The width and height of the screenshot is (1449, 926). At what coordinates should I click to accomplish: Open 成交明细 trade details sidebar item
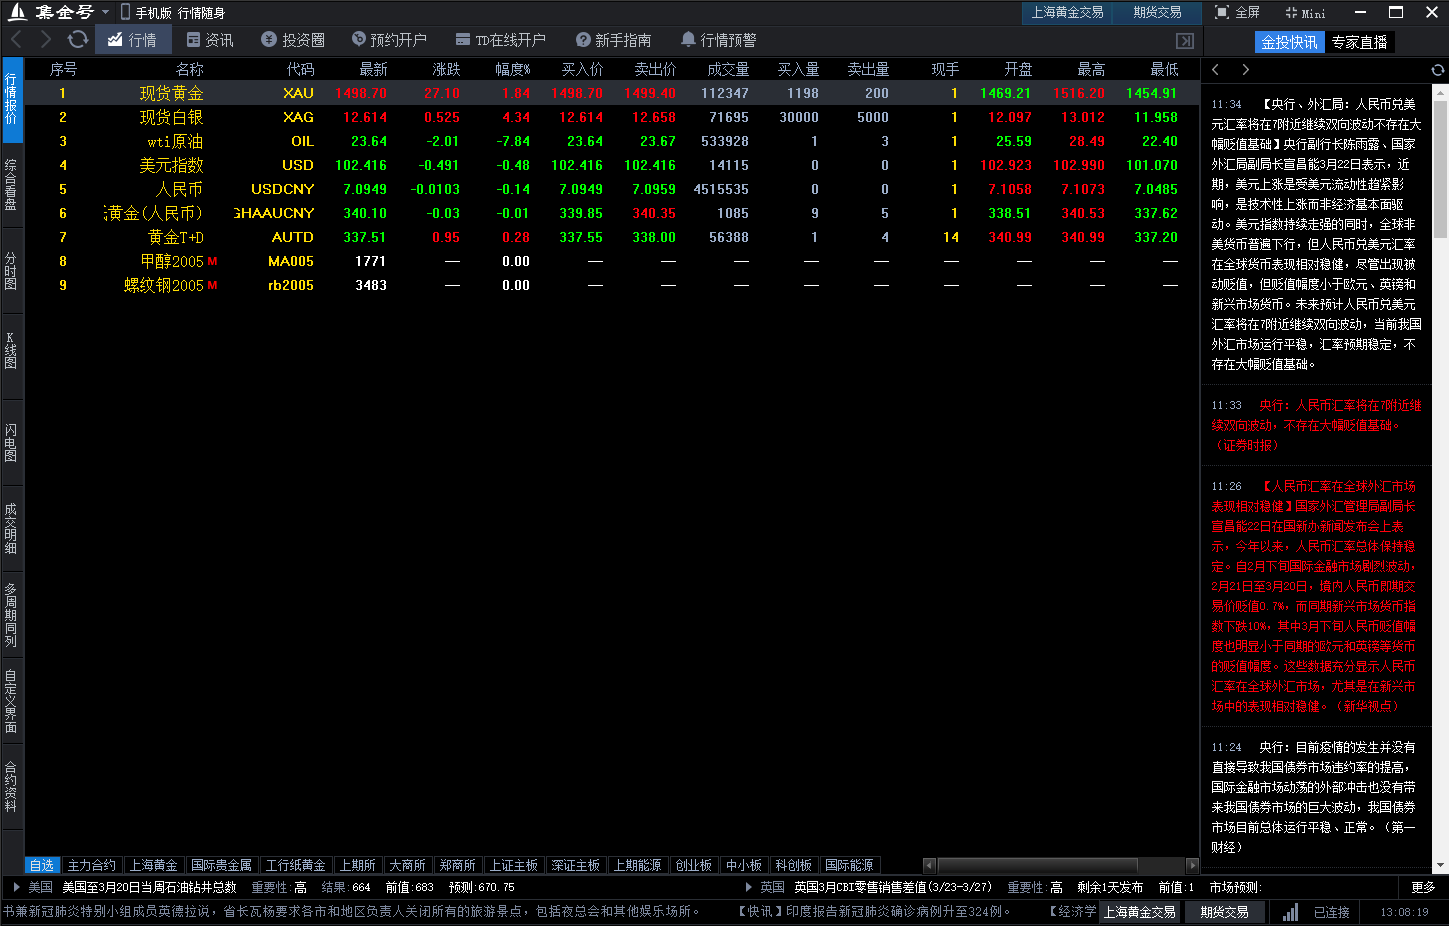click(x=11, y=529)
